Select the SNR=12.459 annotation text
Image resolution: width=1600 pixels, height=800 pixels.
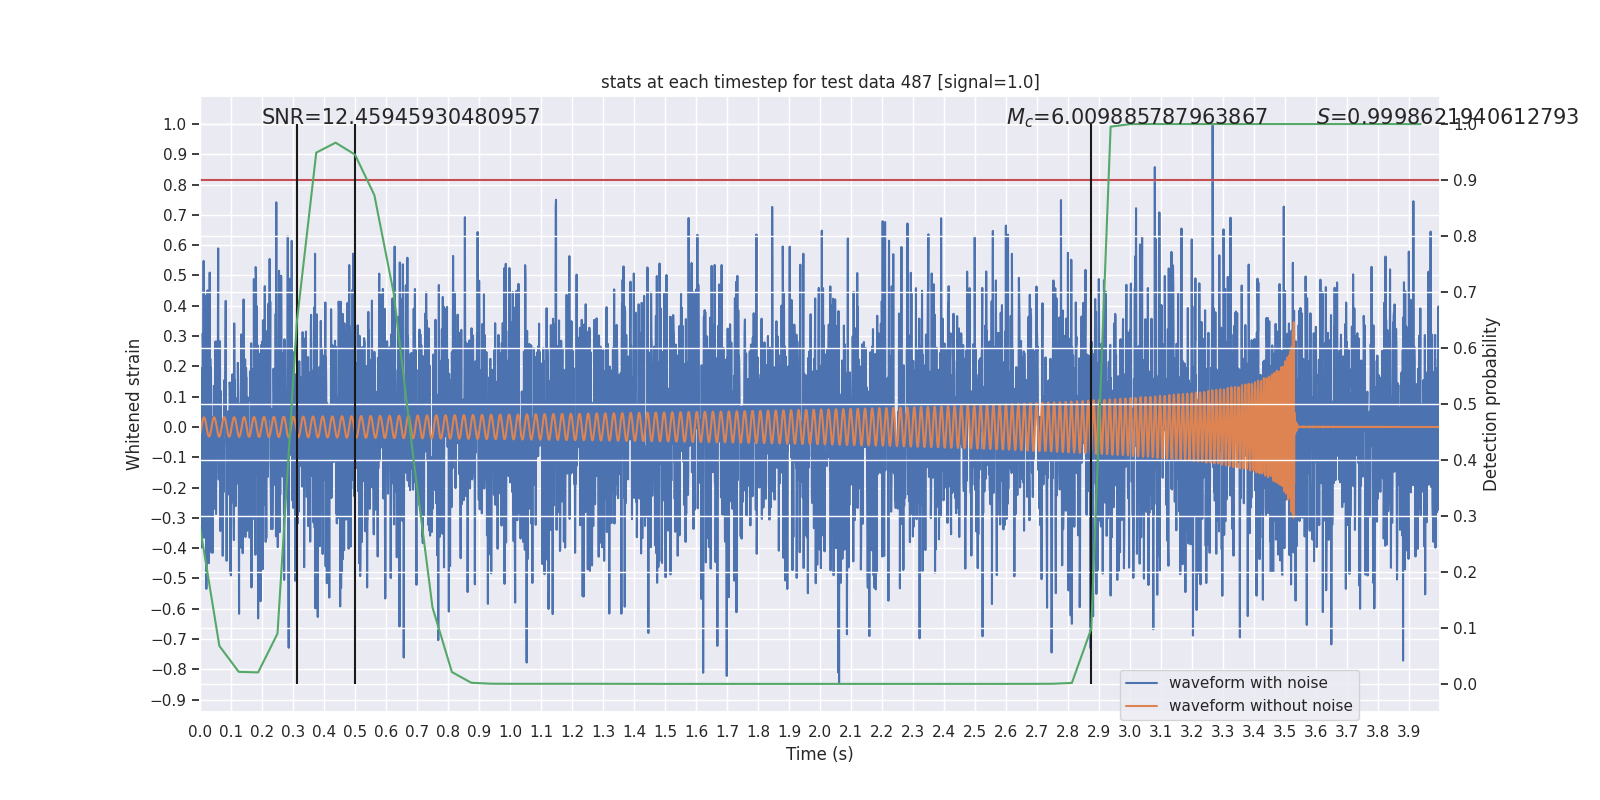click(401, 117)
